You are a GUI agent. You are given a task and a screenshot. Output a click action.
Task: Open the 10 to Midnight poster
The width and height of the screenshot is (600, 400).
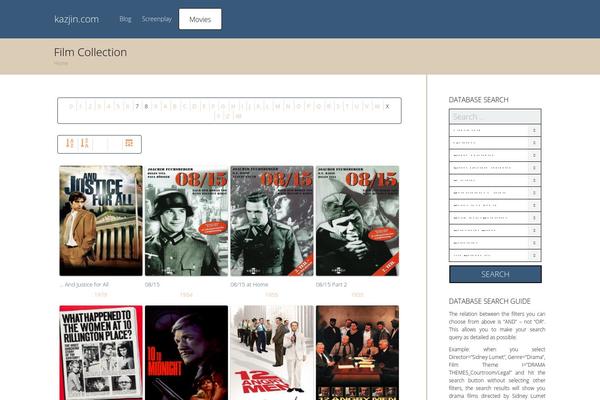186,353
